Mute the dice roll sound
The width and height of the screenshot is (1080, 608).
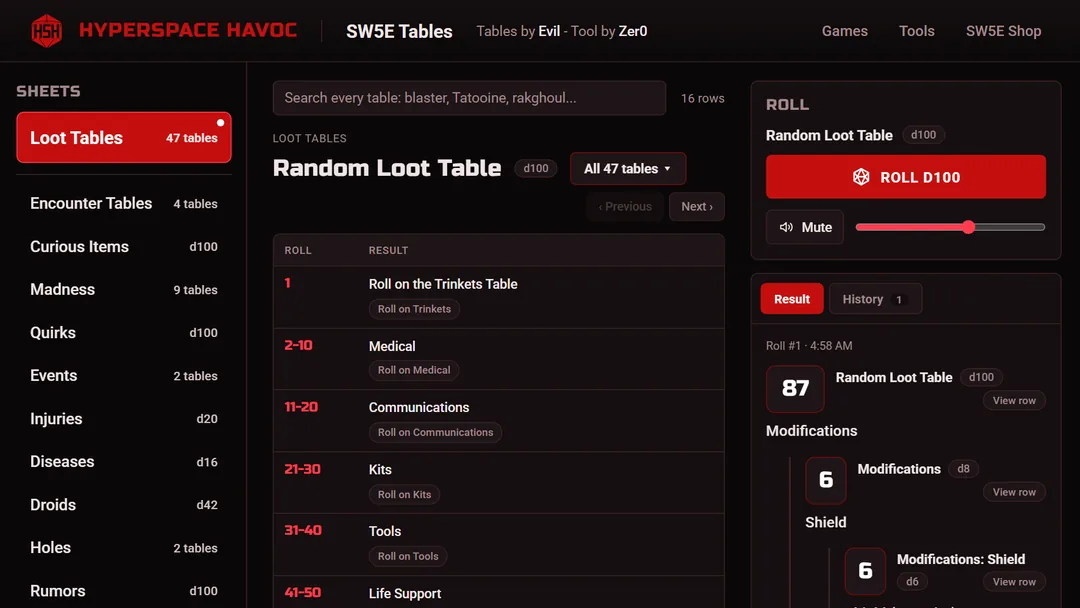coord(804,227)
